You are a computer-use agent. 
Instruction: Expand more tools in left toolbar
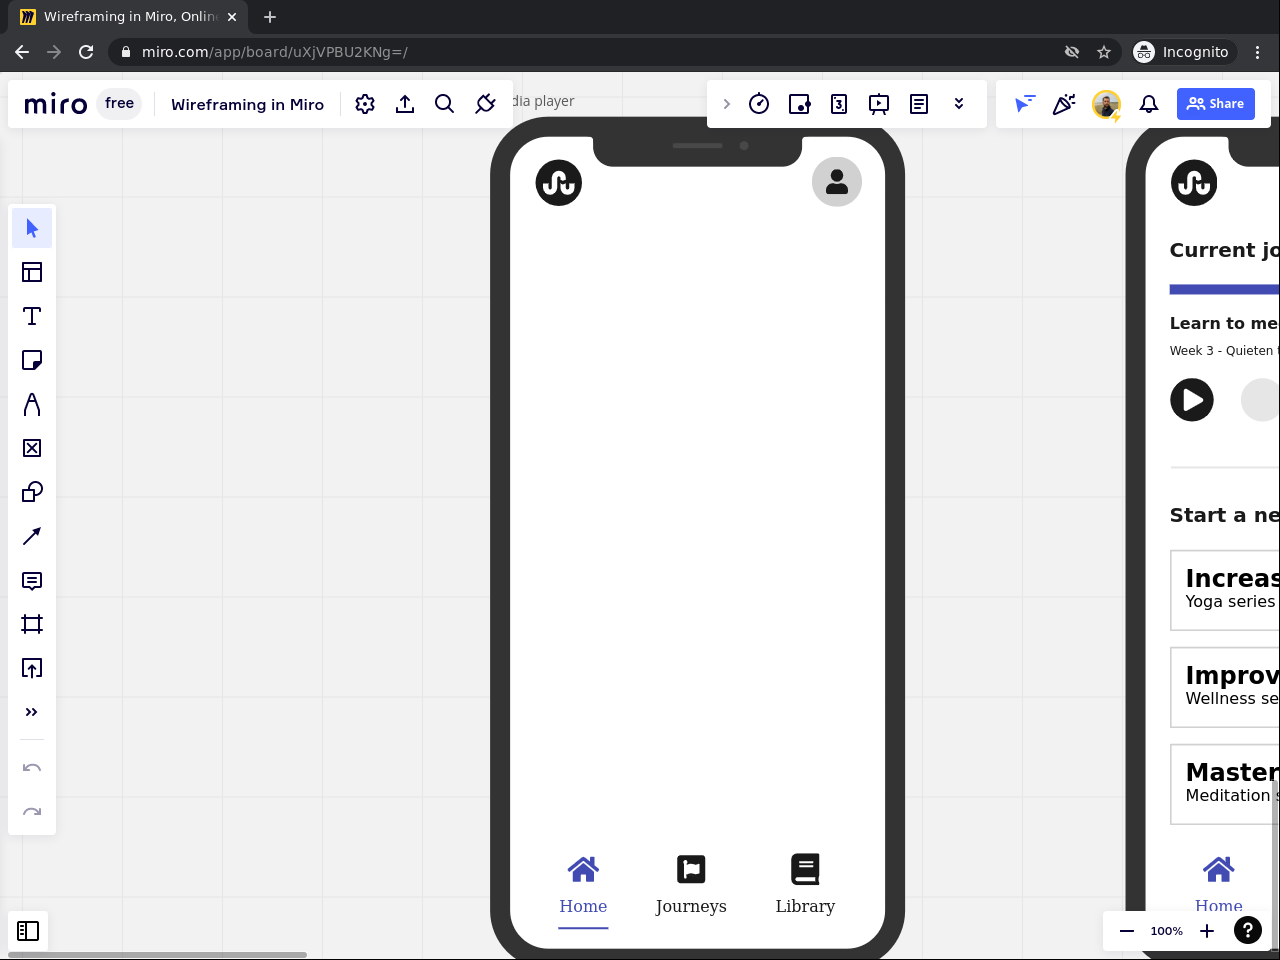tap(32, 712)
